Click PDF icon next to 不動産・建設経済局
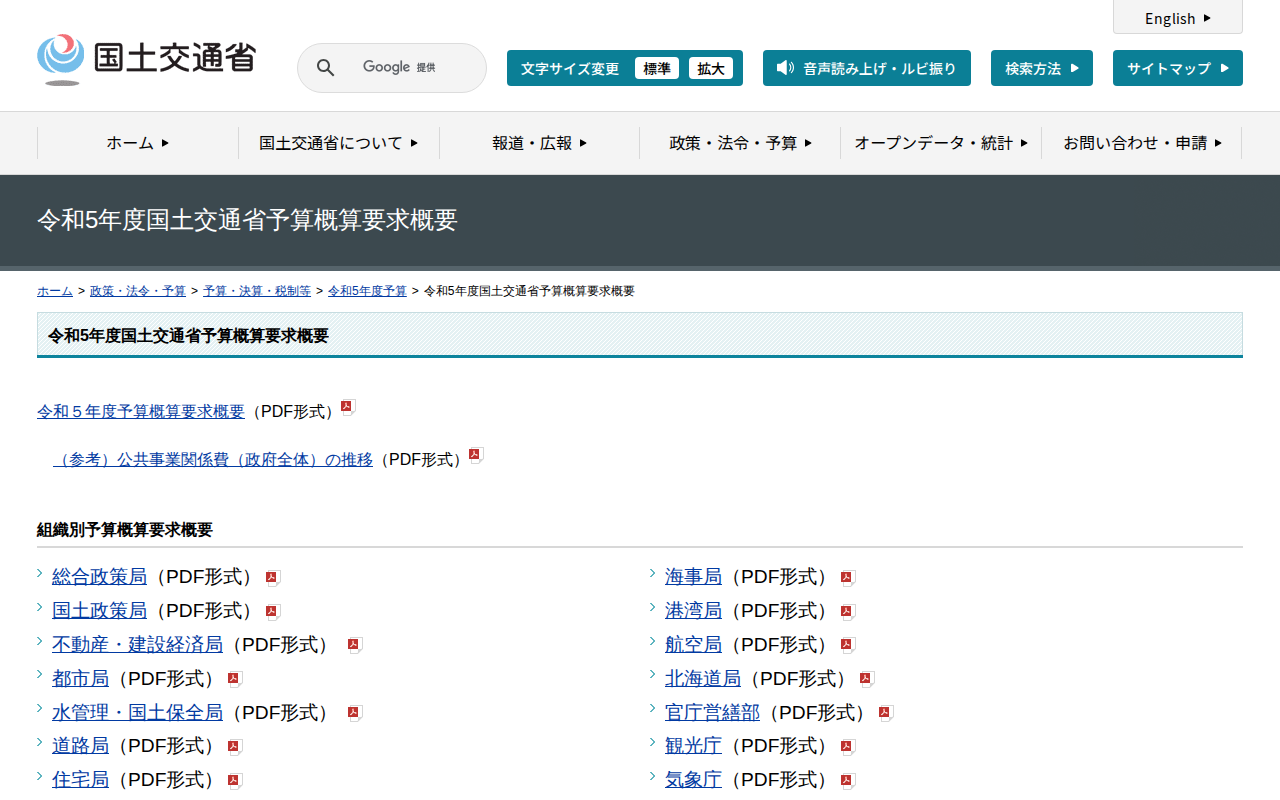Viewport: 1280px width, 800px height. (x=354, y=646)
